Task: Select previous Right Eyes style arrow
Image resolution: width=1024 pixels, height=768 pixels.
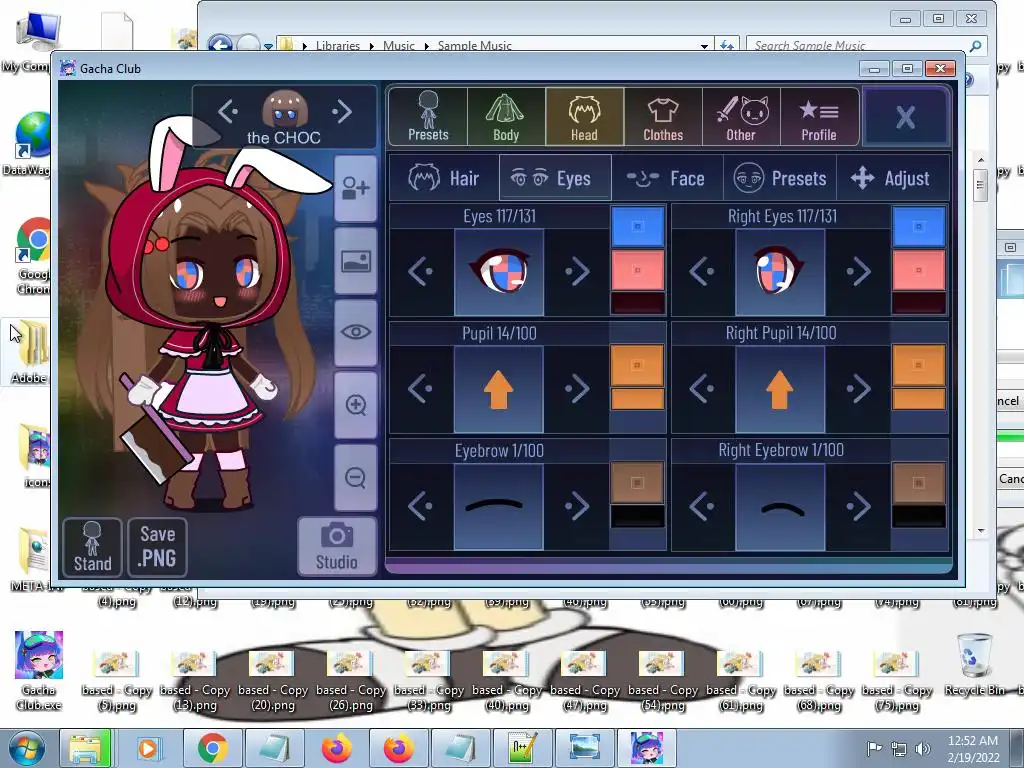Action: coord(702,271)
